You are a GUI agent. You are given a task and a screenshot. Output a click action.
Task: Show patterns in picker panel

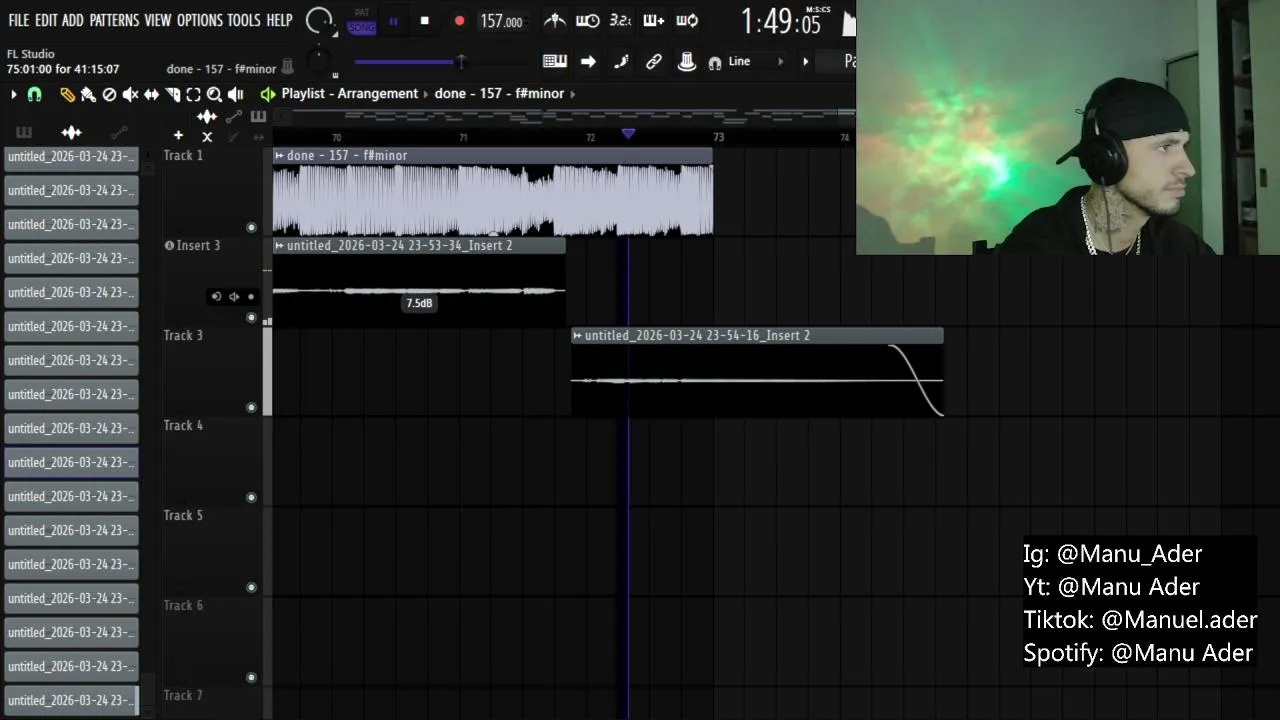coord(24,132)
